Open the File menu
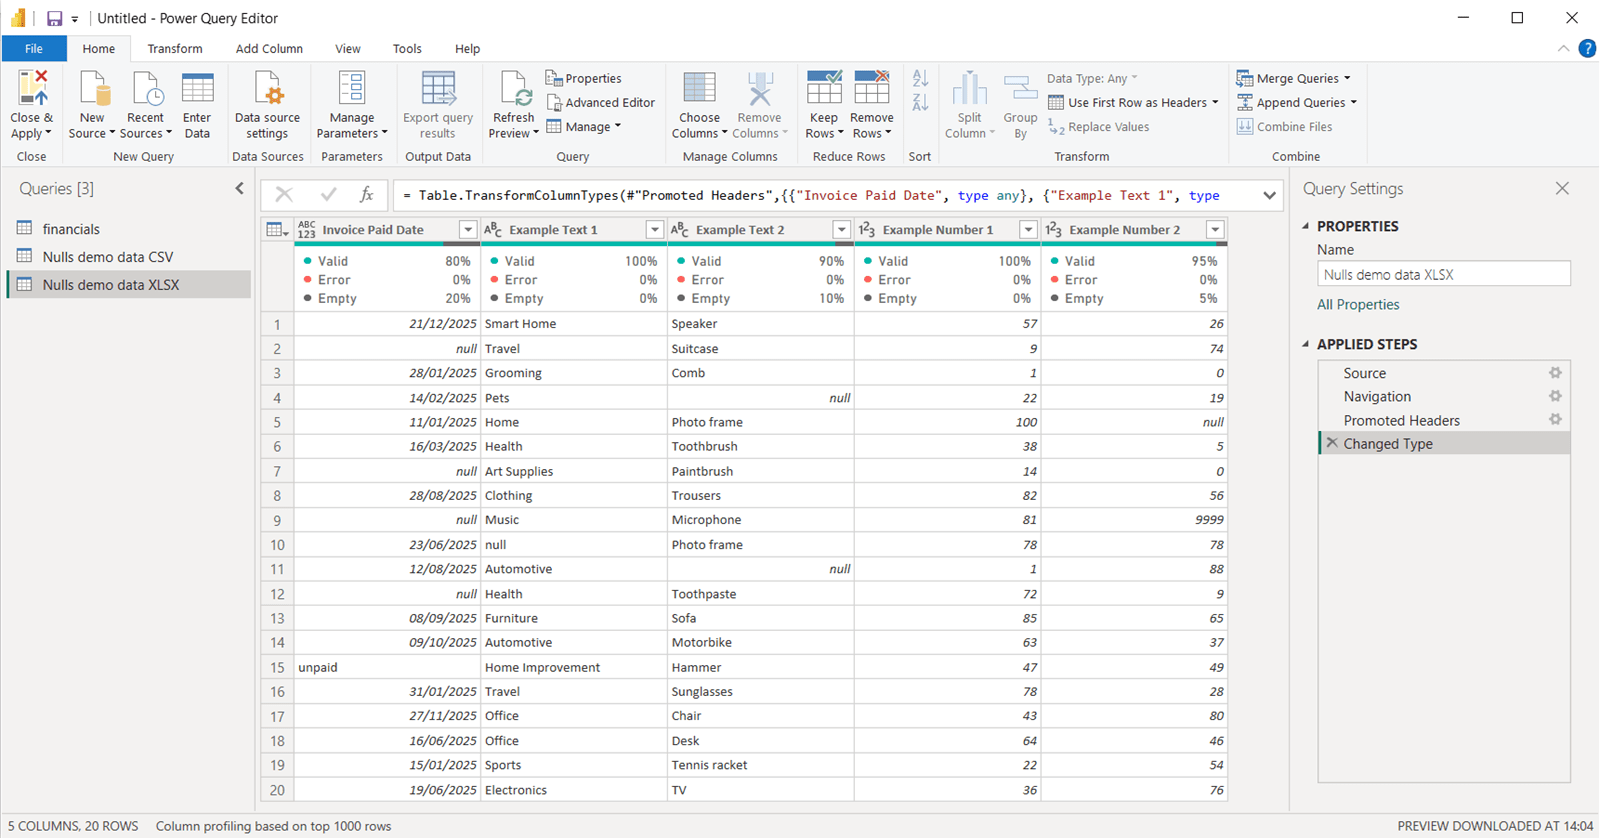 pyautogui.click(x=34, y=48)
